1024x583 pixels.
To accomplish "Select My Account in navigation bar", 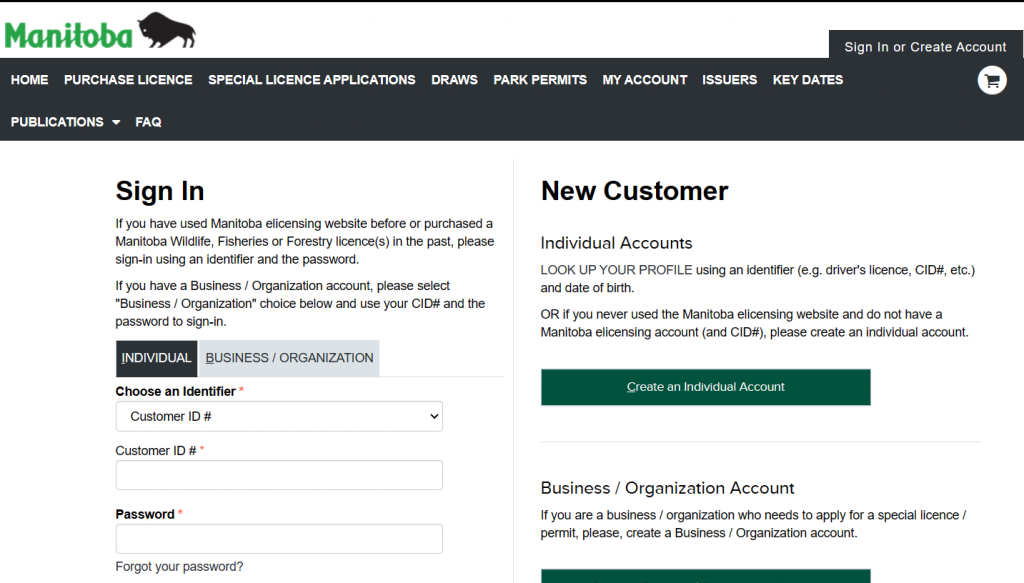I will point(644,80).
